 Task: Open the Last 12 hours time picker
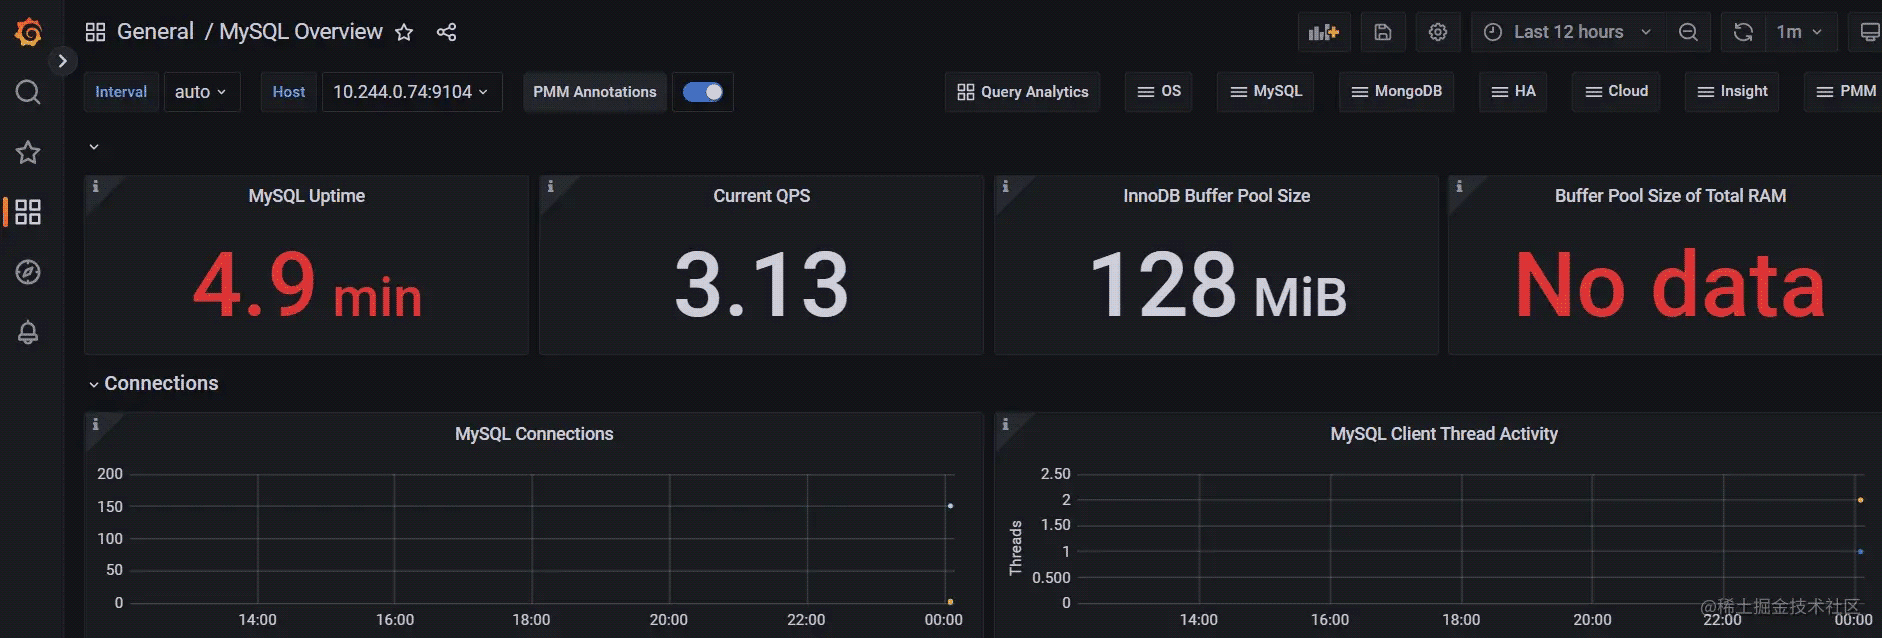click(1567, 32)
